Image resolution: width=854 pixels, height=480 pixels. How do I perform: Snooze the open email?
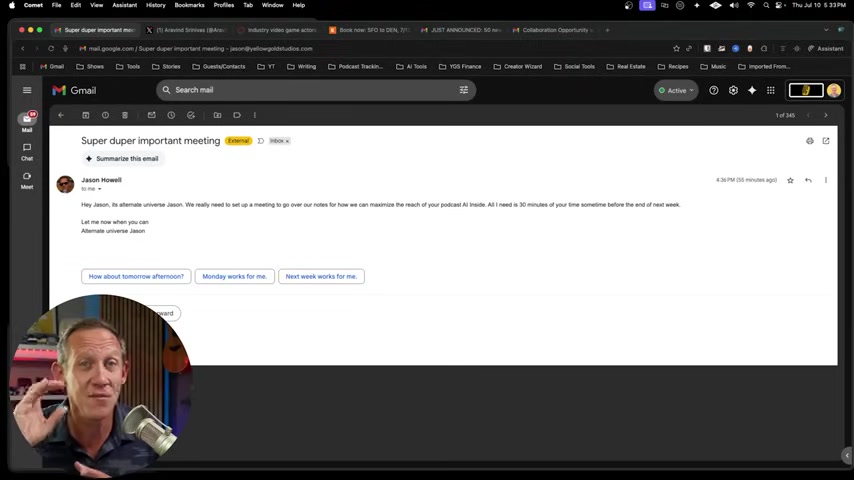[x=171, y=115]
